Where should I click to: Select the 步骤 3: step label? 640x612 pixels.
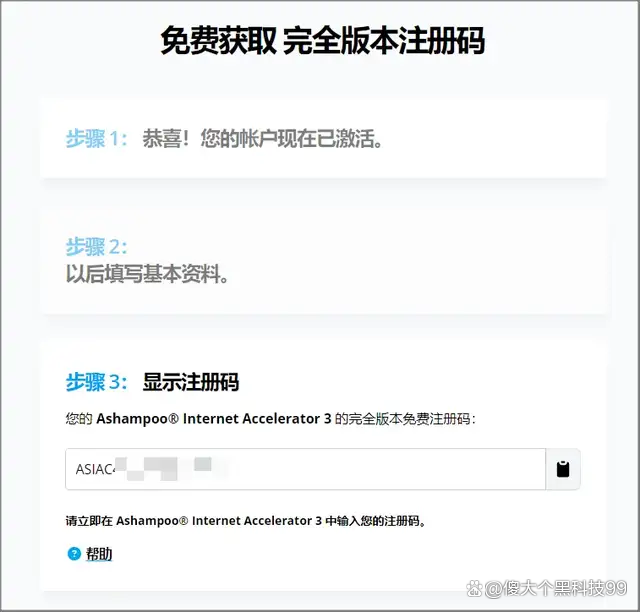(96, 383)
